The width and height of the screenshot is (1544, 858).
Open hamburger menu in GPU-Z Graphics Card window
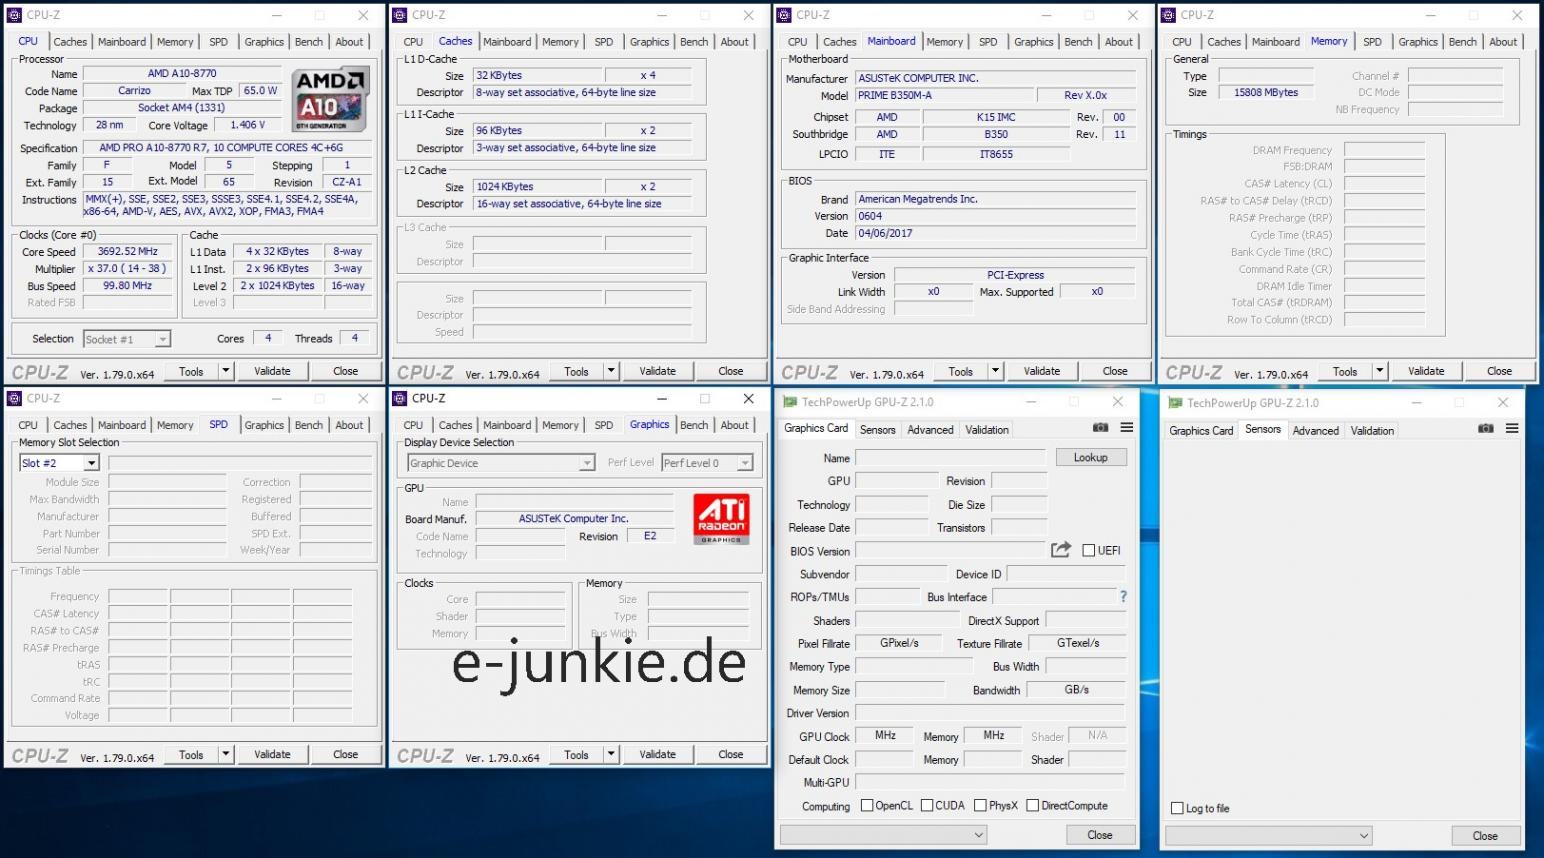tap(1127, 428)
